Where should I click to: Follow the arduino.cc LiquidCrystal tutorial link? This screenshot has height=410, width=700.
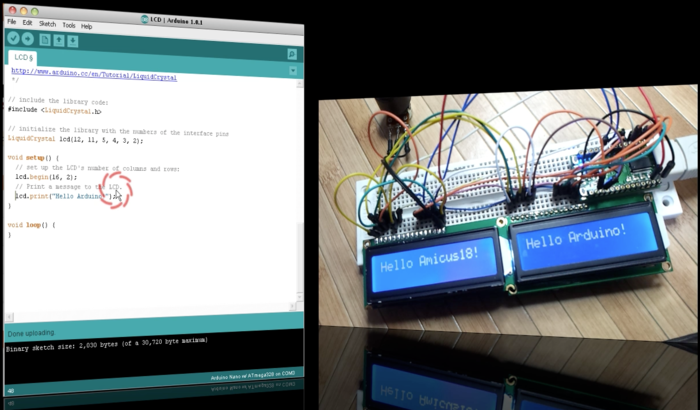point(94,74)
